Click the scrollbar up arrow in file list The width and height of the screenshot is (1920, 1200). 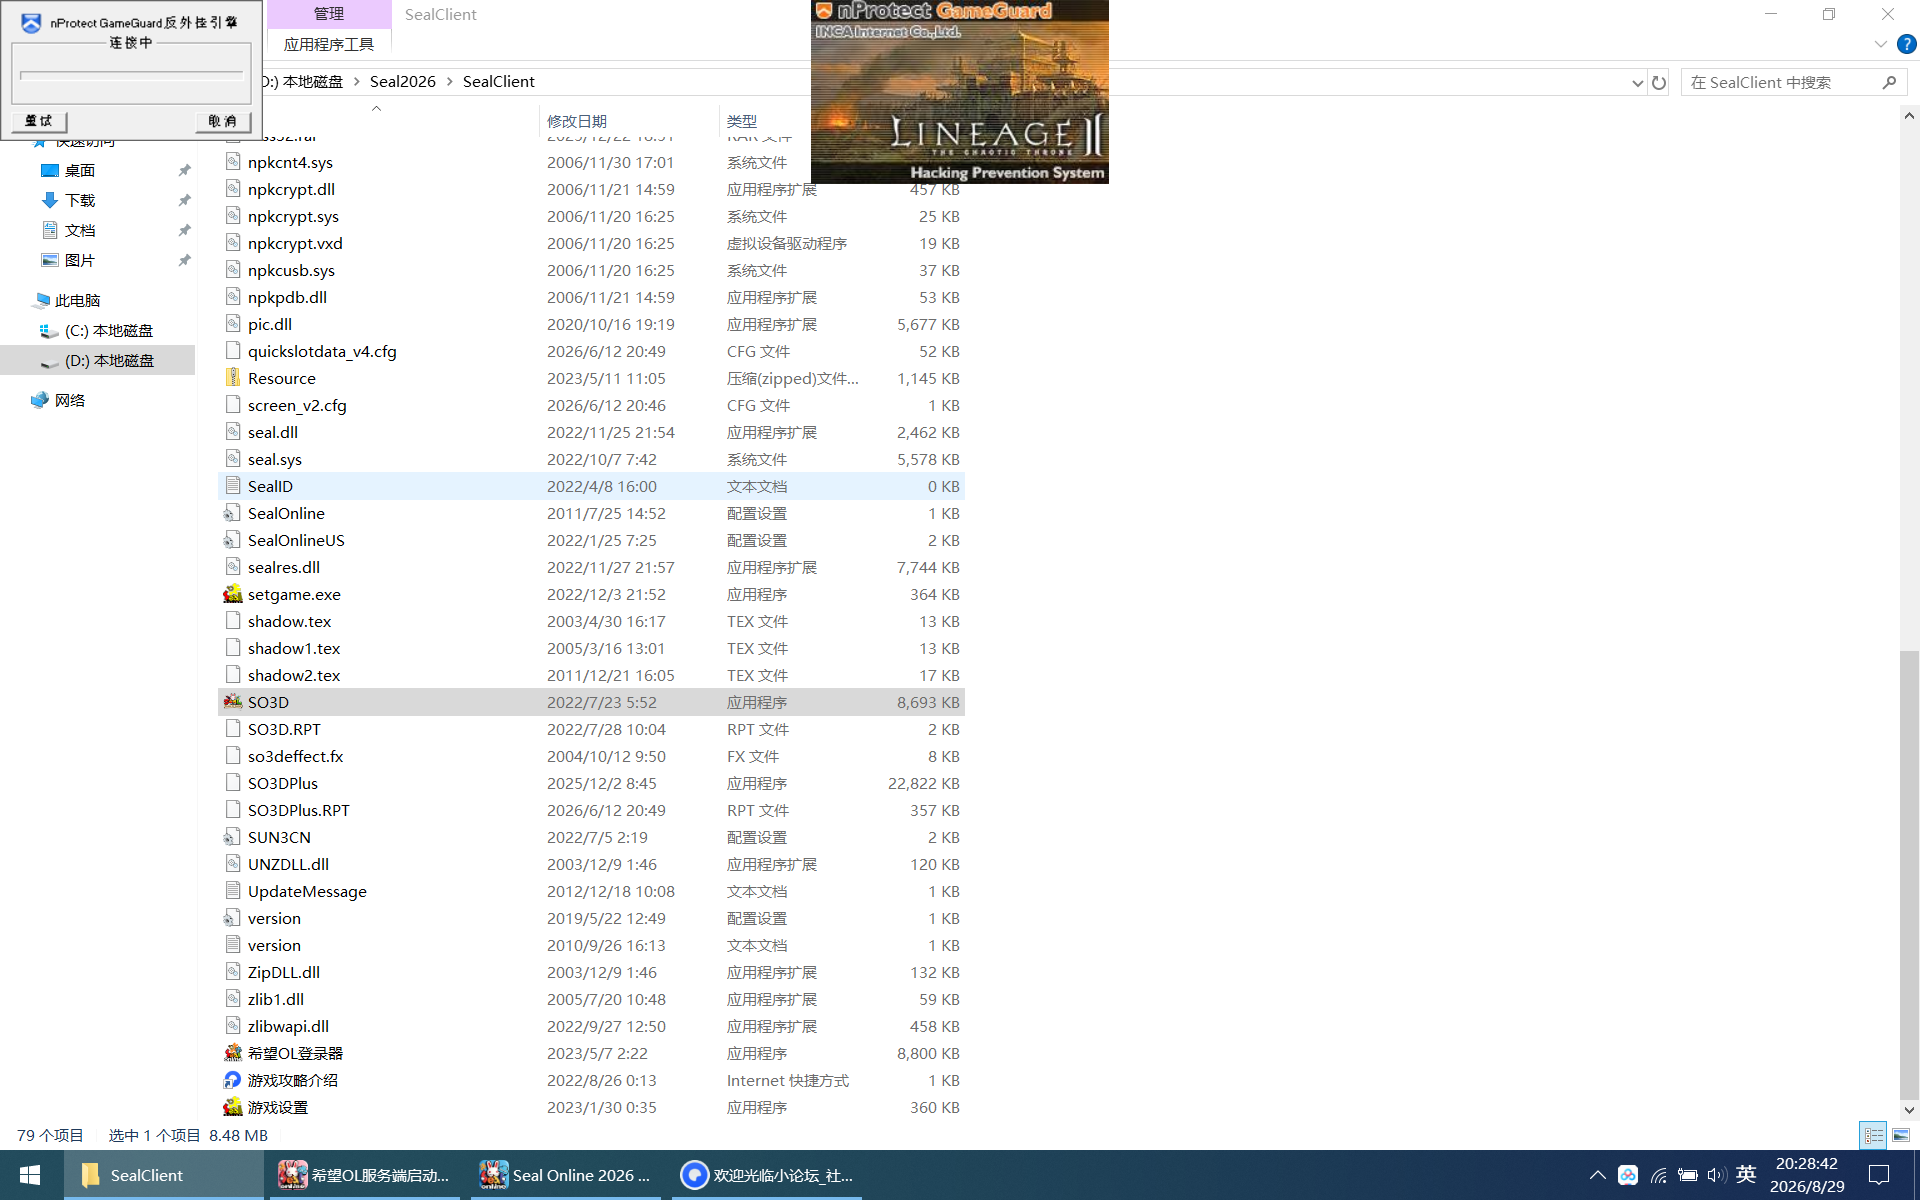[x=1909, y=116]
